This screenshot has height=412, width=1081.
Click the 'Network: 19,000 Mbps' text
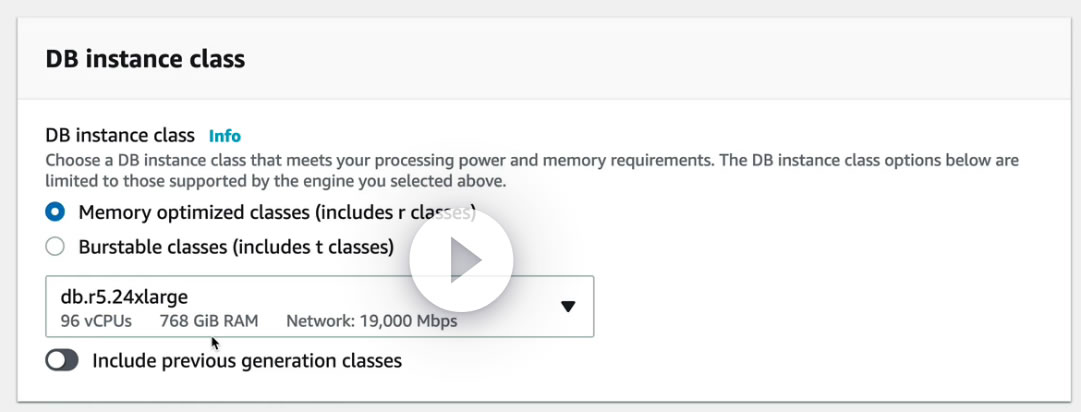coord(372,321)
